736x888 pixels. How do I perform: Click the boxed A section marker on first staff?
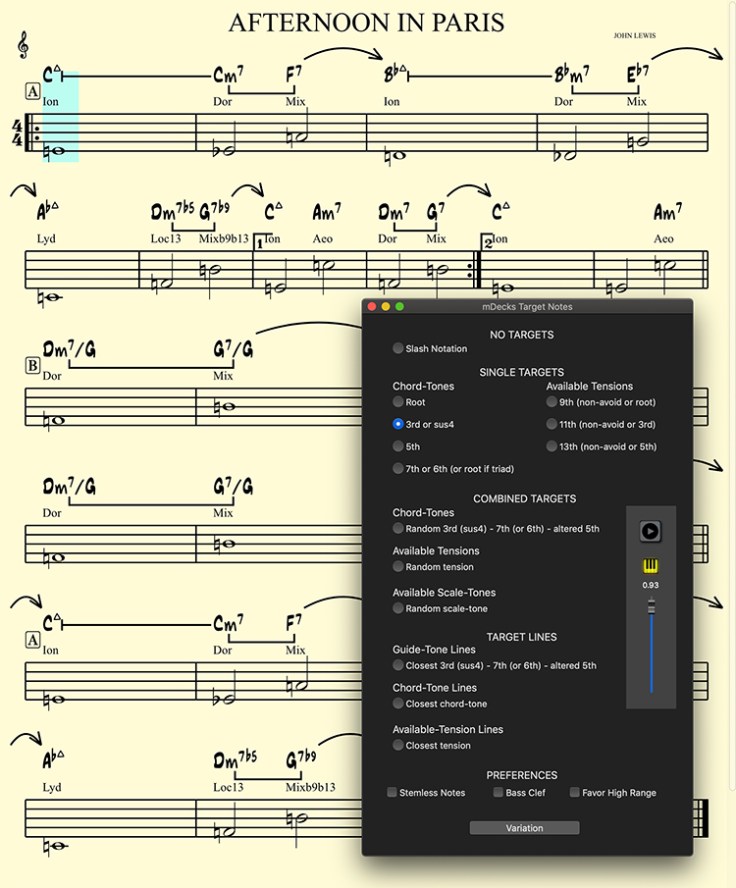(33, 92)
